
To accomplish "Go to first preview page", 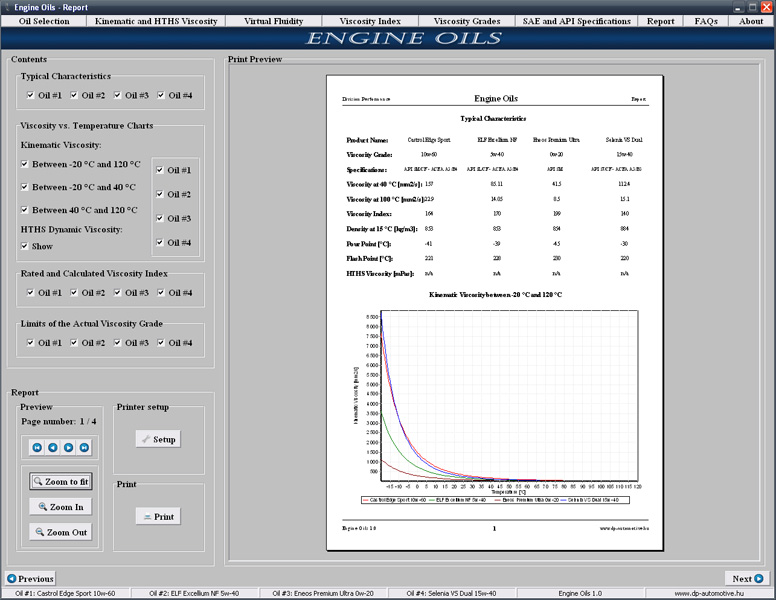I will 37,448.
